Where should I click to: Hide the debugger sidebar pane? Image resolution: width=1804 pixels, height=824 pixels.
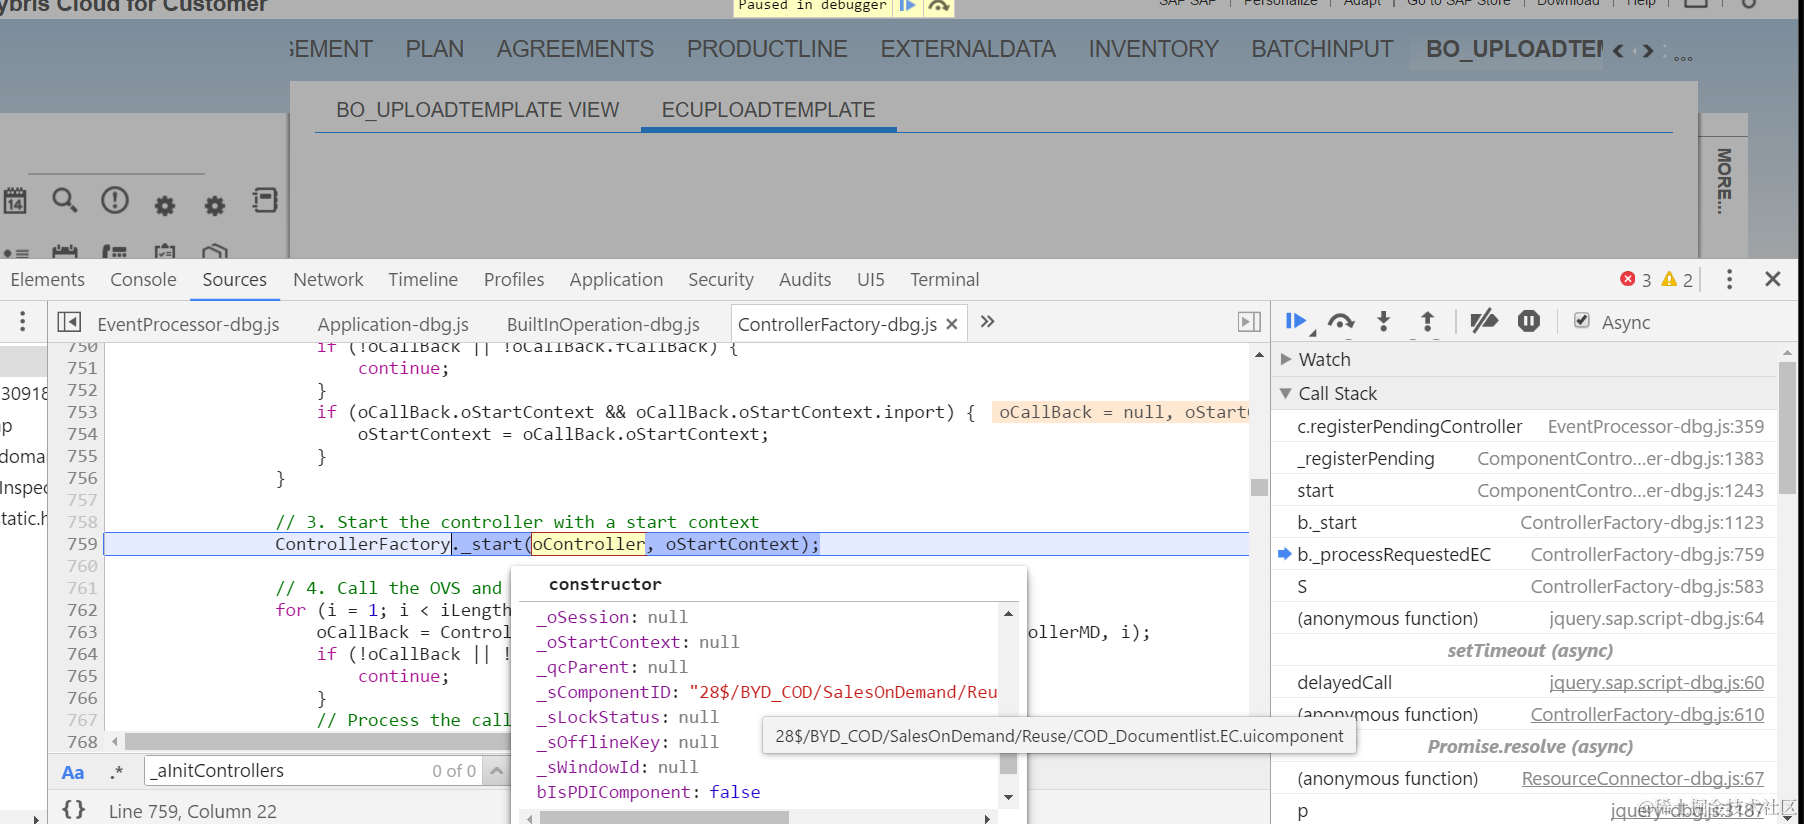pos(1249,322)
